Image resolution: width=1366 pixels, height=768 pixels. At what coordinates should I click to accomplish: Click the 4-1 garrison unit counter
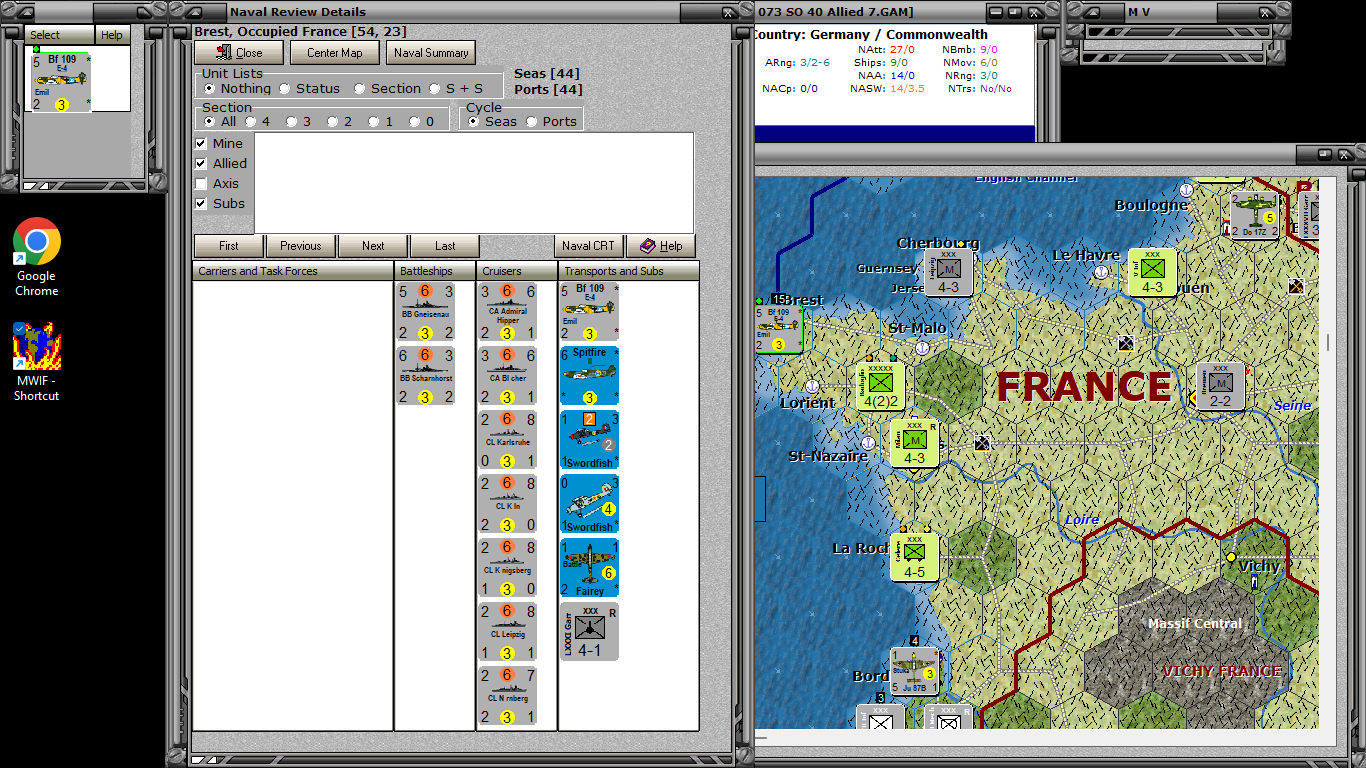click(x=589, y=632)
